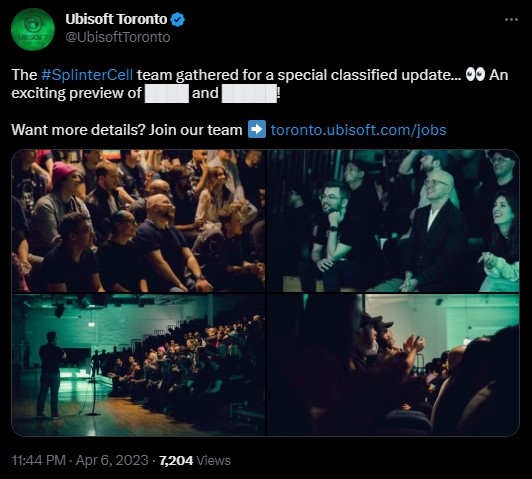The width and height of the screenshot is (532, 479).
Task: Click the bald man in black blazer
Action: pyautogui.click(x=433, y=231)
